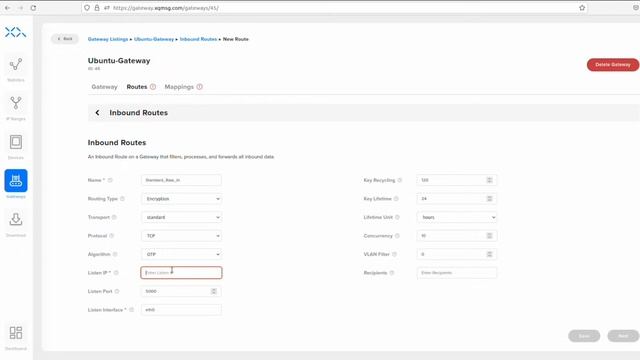The width and height of the screenshot is (640, 360).
Task: Click the info icon next to Routing Type
Action: (x=122, y=199)
